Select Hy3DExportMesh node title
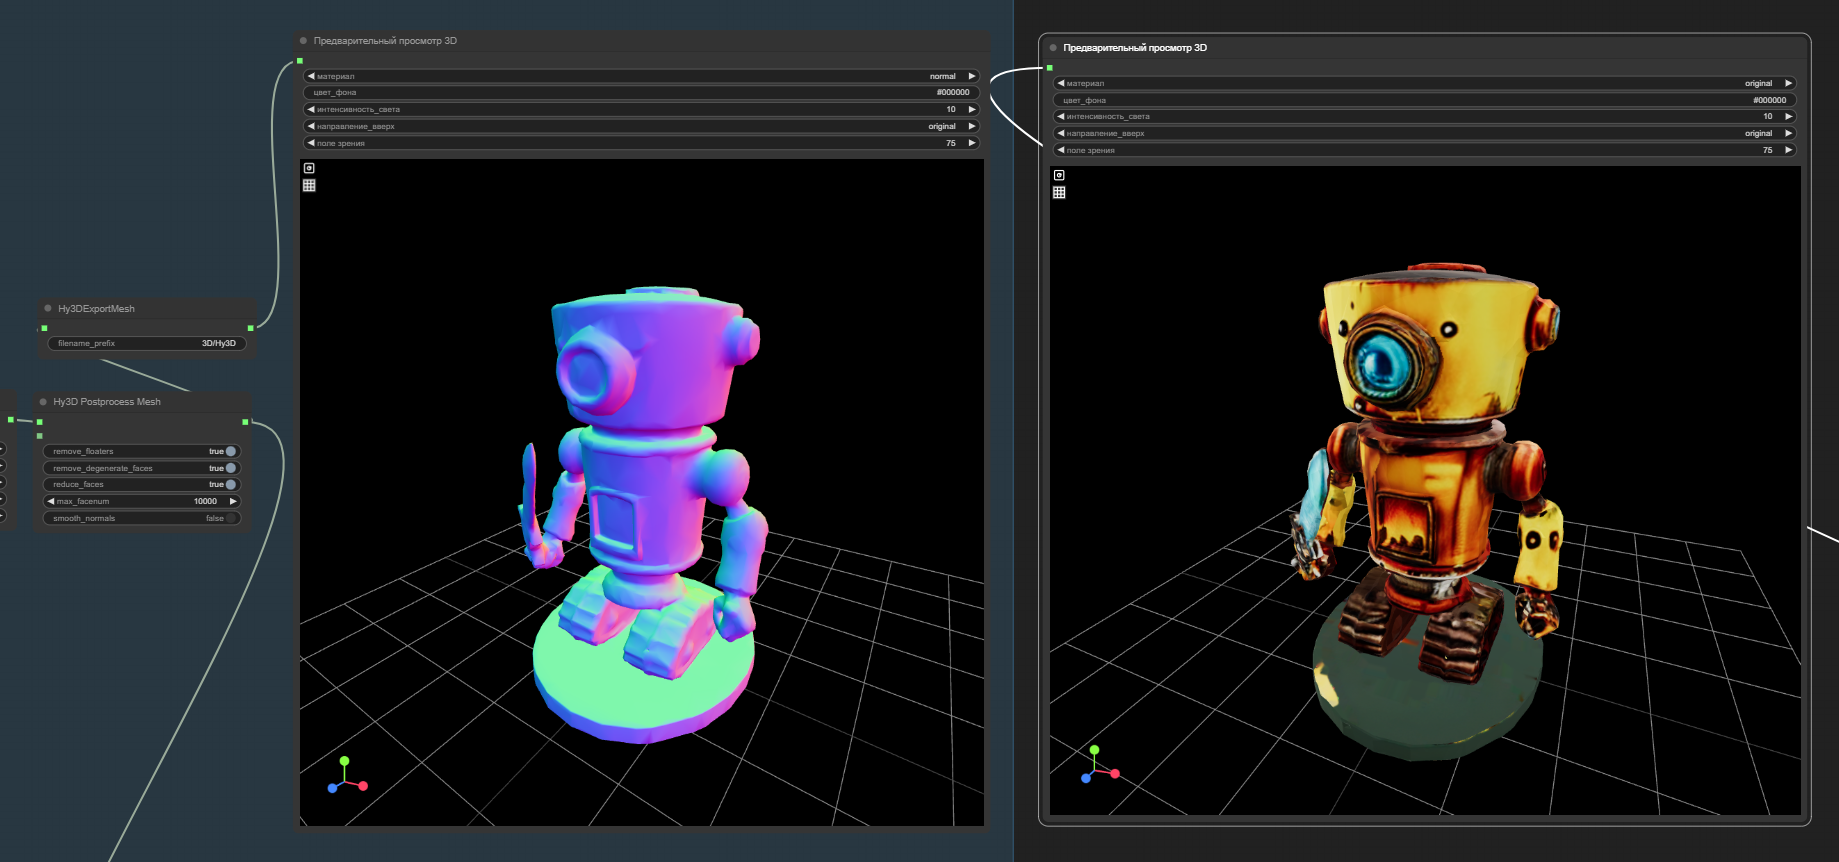The image size is (1839, 862). [96, 308]
